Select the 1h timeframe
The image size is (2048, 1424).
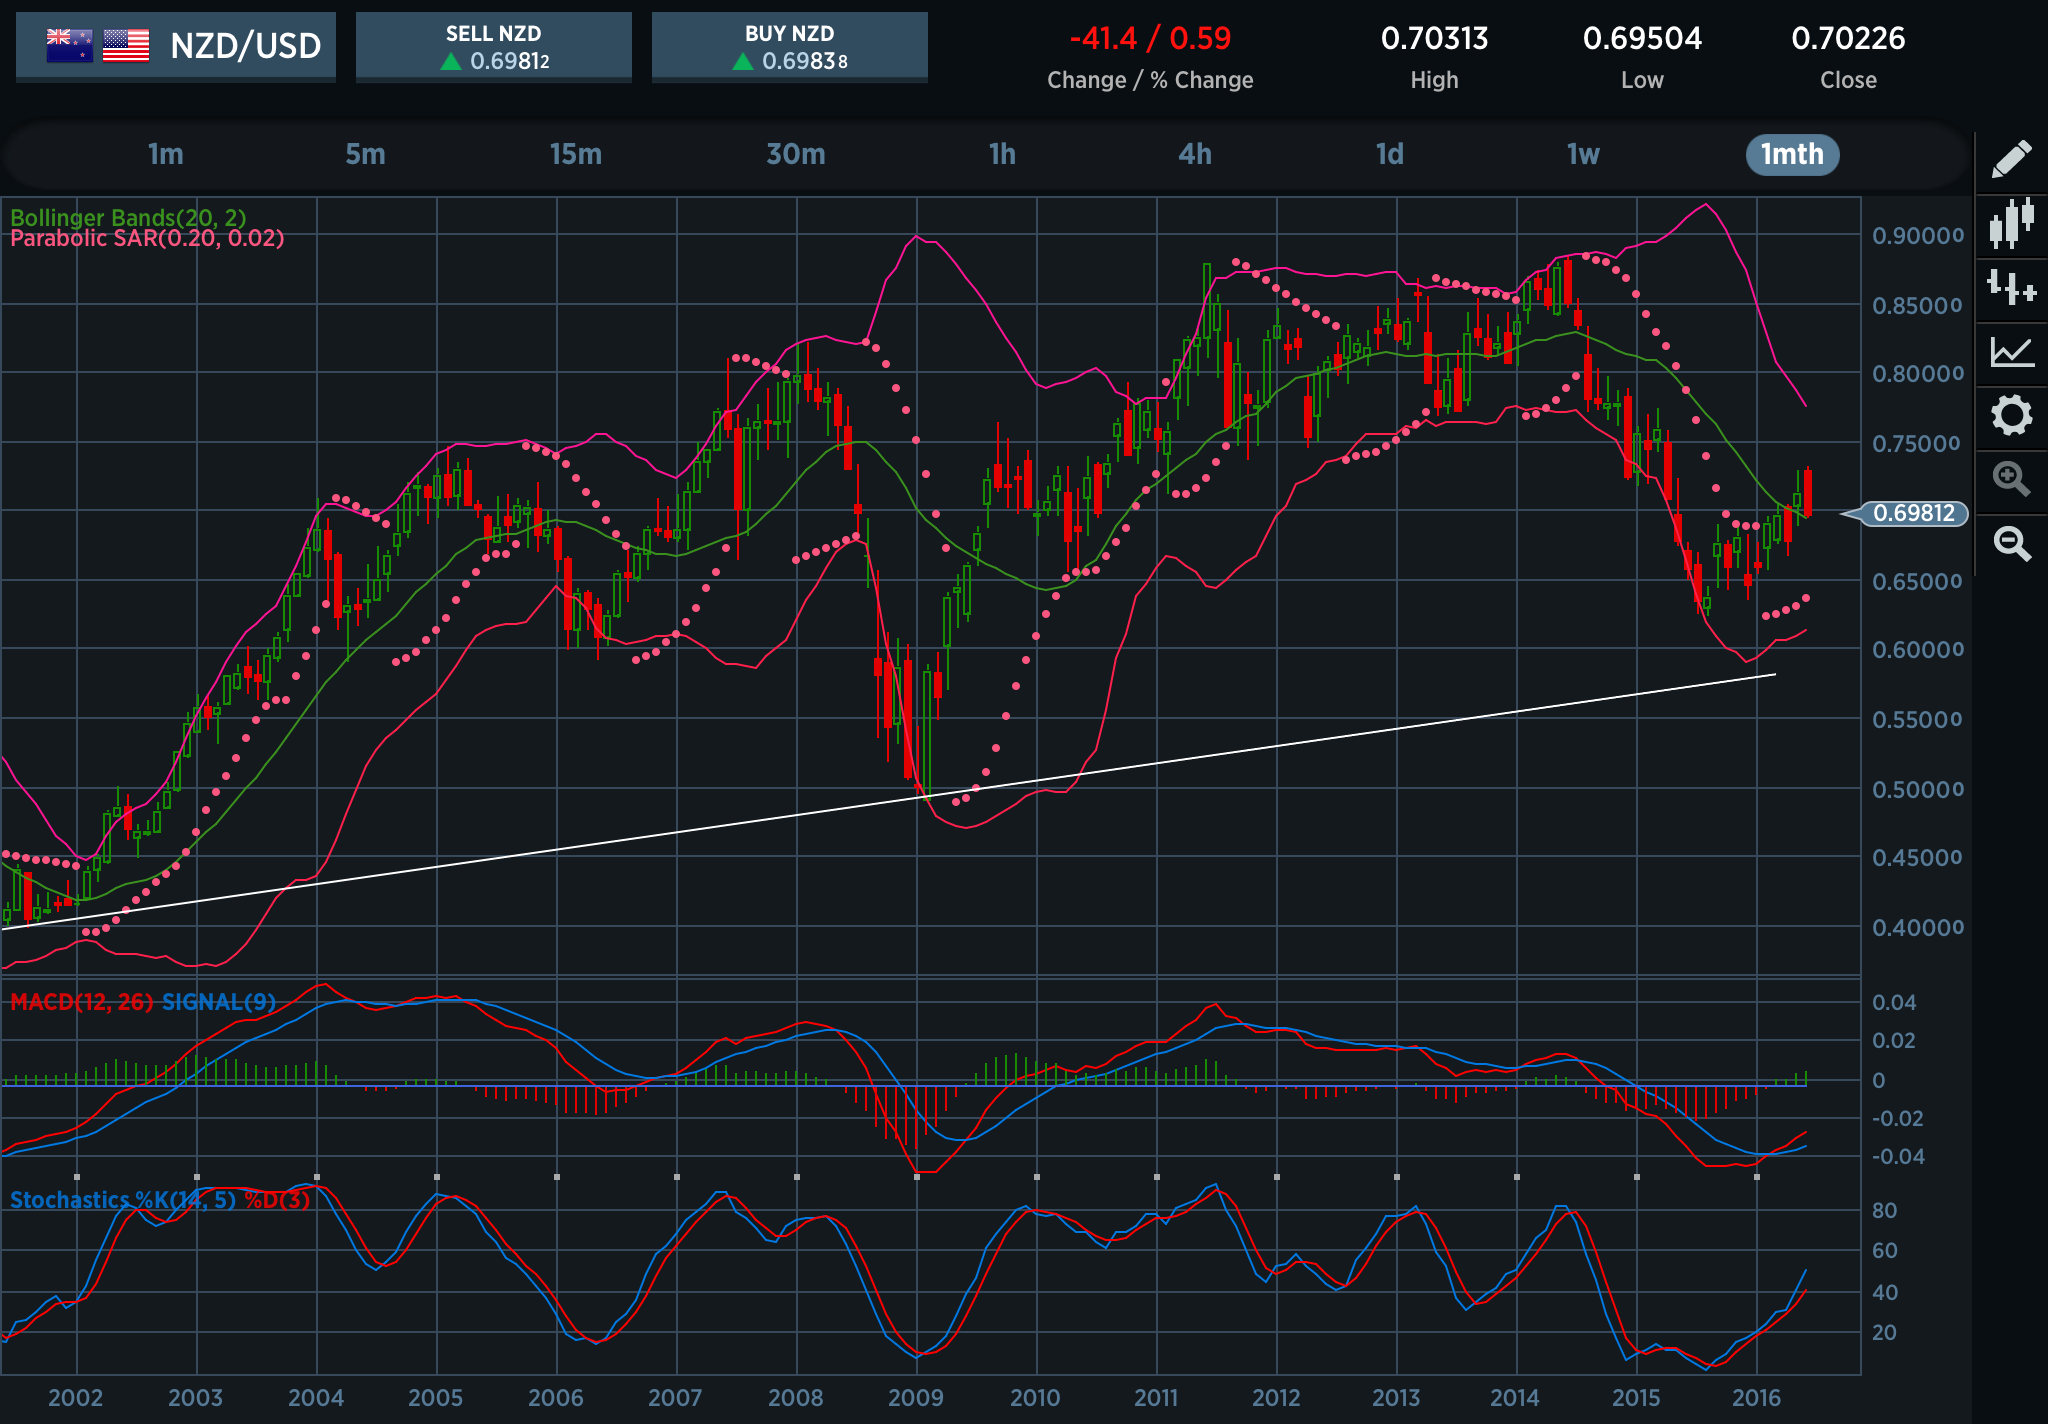1002,154
